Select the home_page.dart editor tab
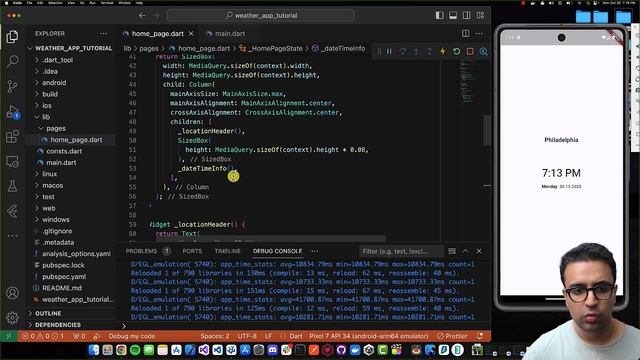The width and height of the screenshot is (640, 360). coord(158,33)
